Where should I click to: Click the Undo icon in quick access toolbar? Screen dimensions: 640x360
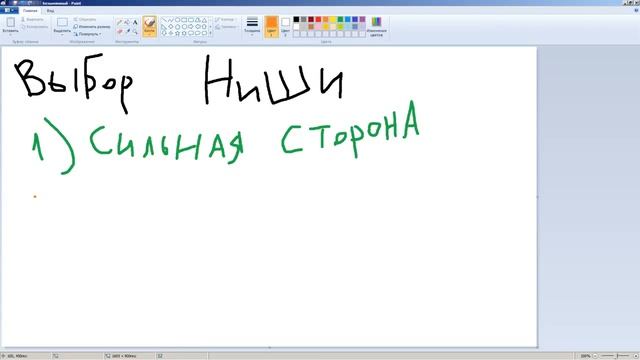(x=23, y=3)
